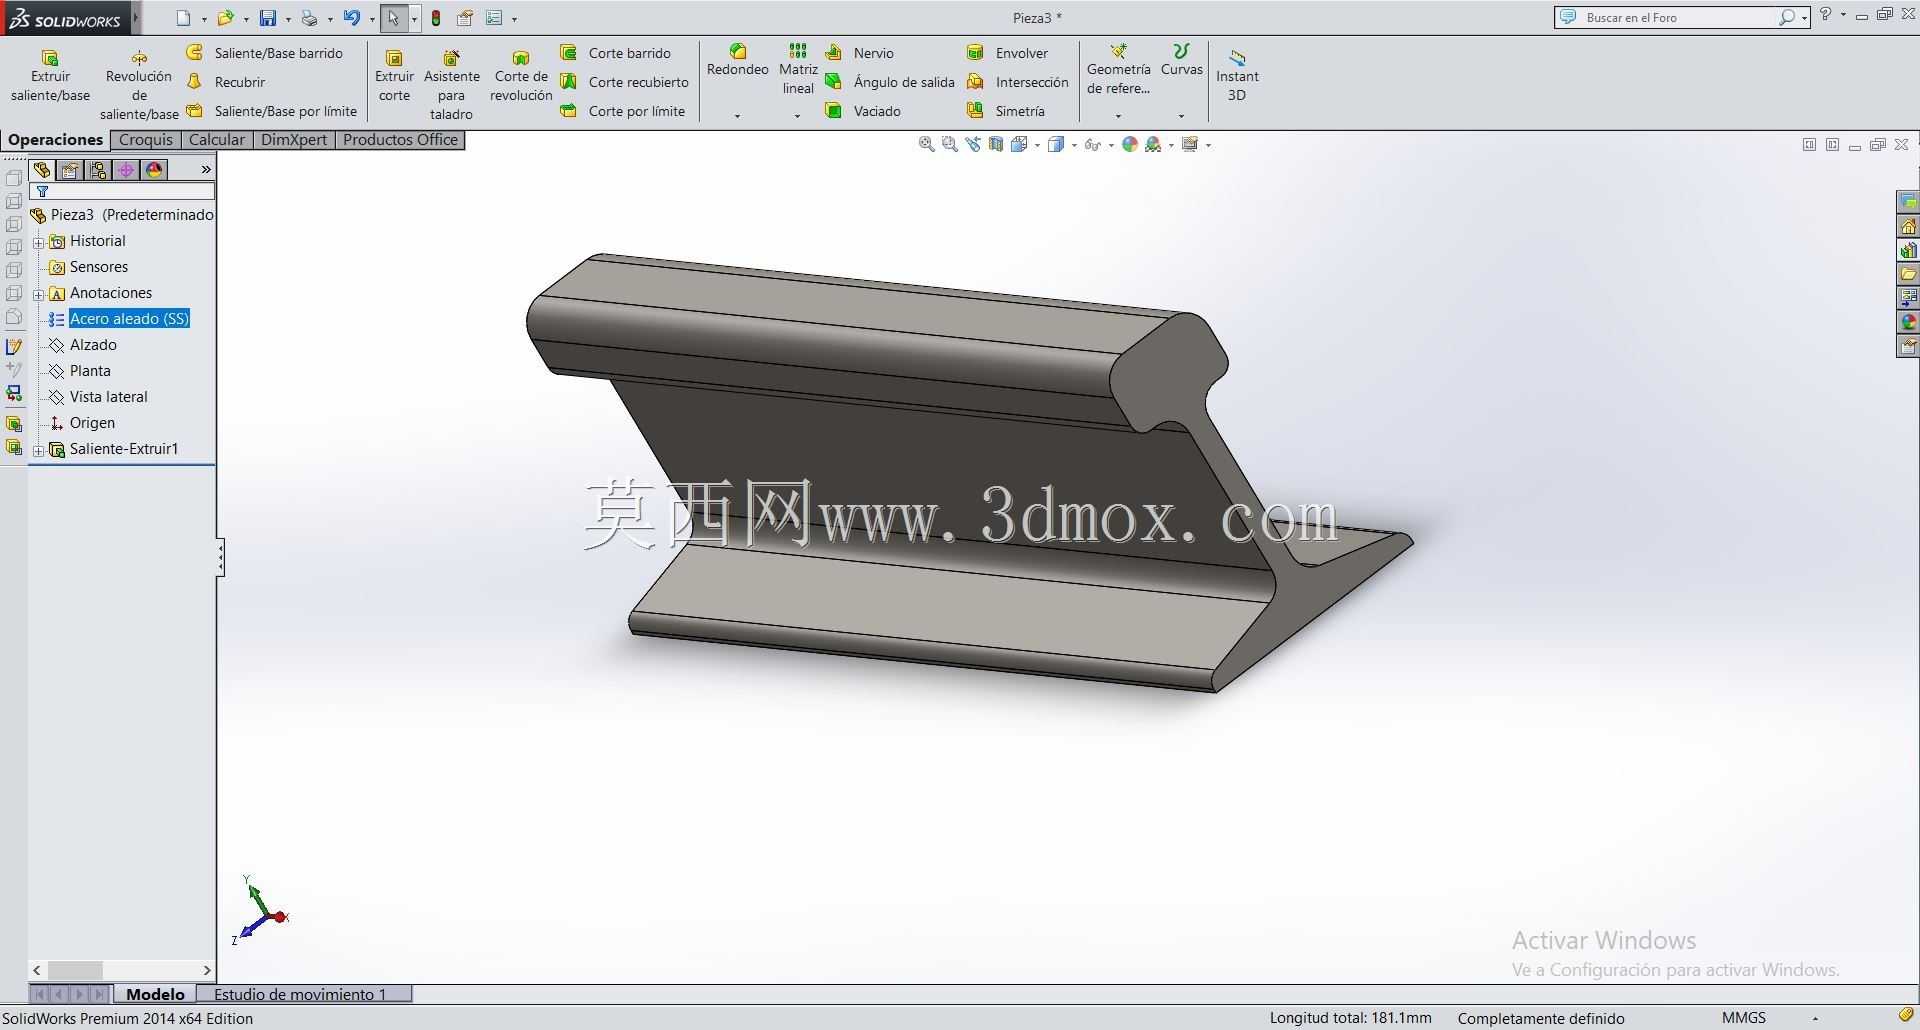Open the Calcular tab

tap(217, 140)
